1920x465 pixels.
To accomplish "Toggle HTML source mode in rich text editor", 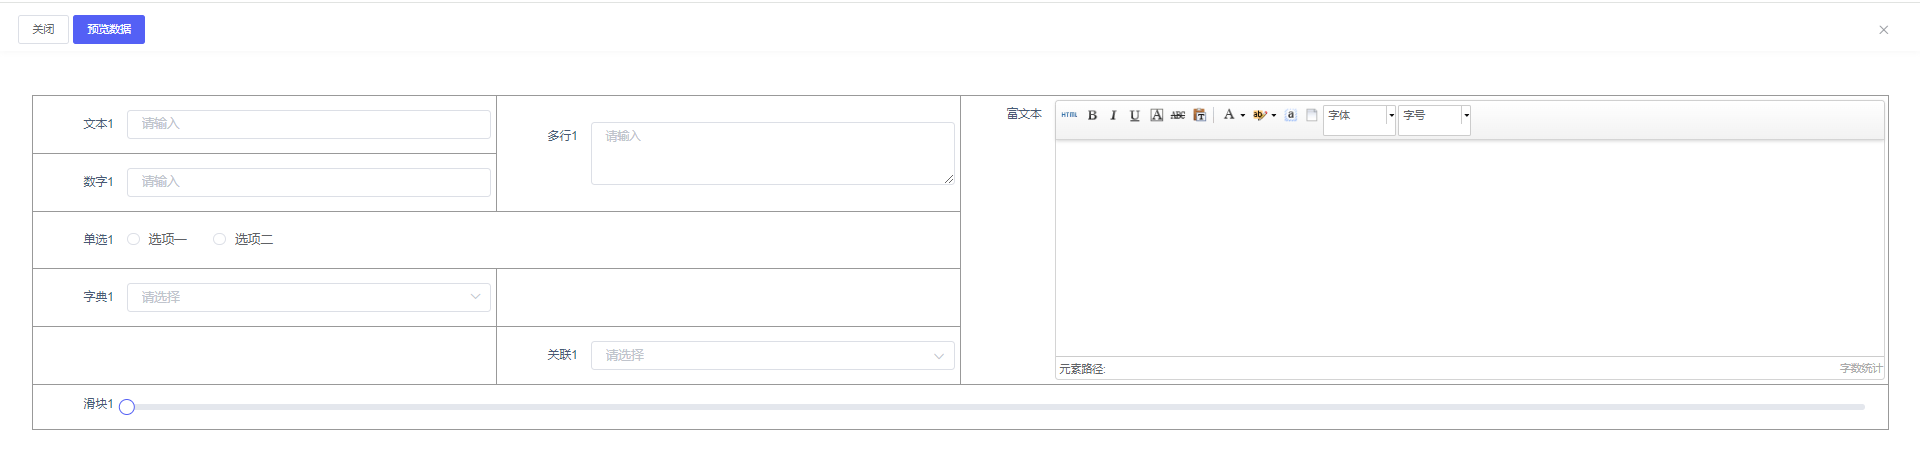I will pyautogui.click(x=1069, y=115).
